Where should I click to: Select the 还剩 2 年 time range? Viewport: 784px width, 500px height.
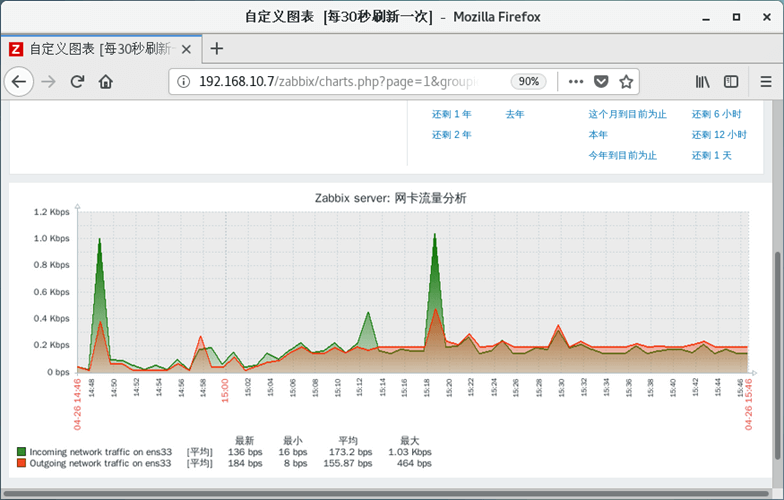(452, 135)
